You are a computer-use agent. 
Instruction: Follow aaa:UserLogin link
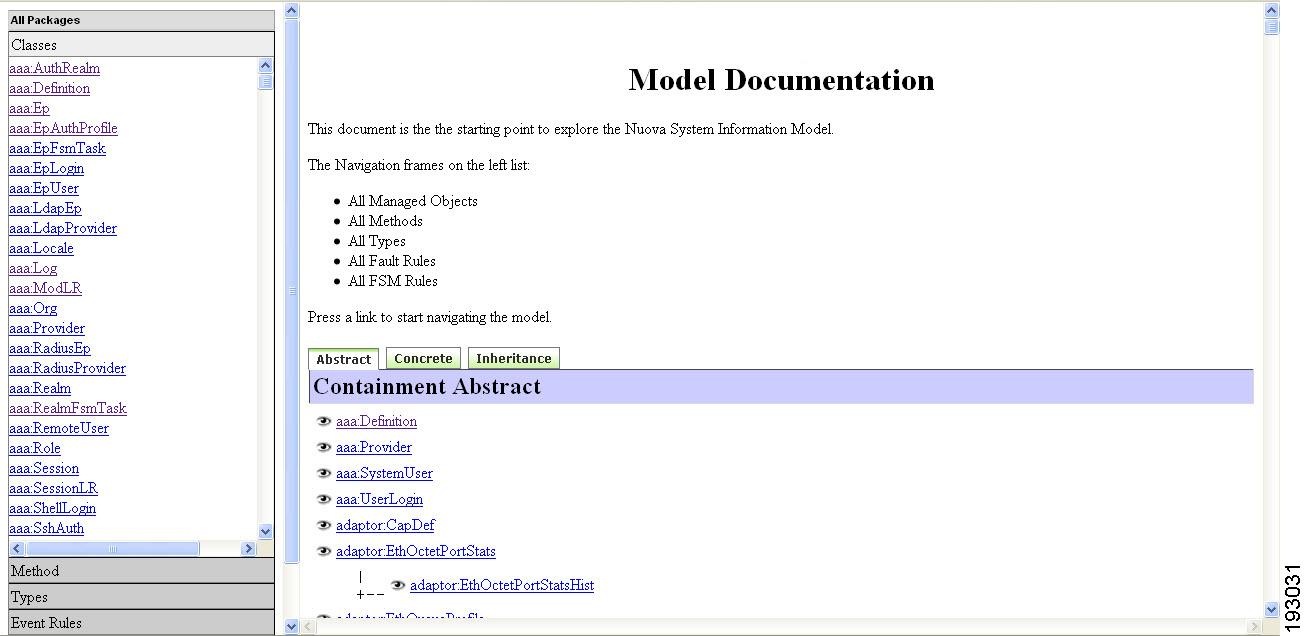click(x=379, y=499)
